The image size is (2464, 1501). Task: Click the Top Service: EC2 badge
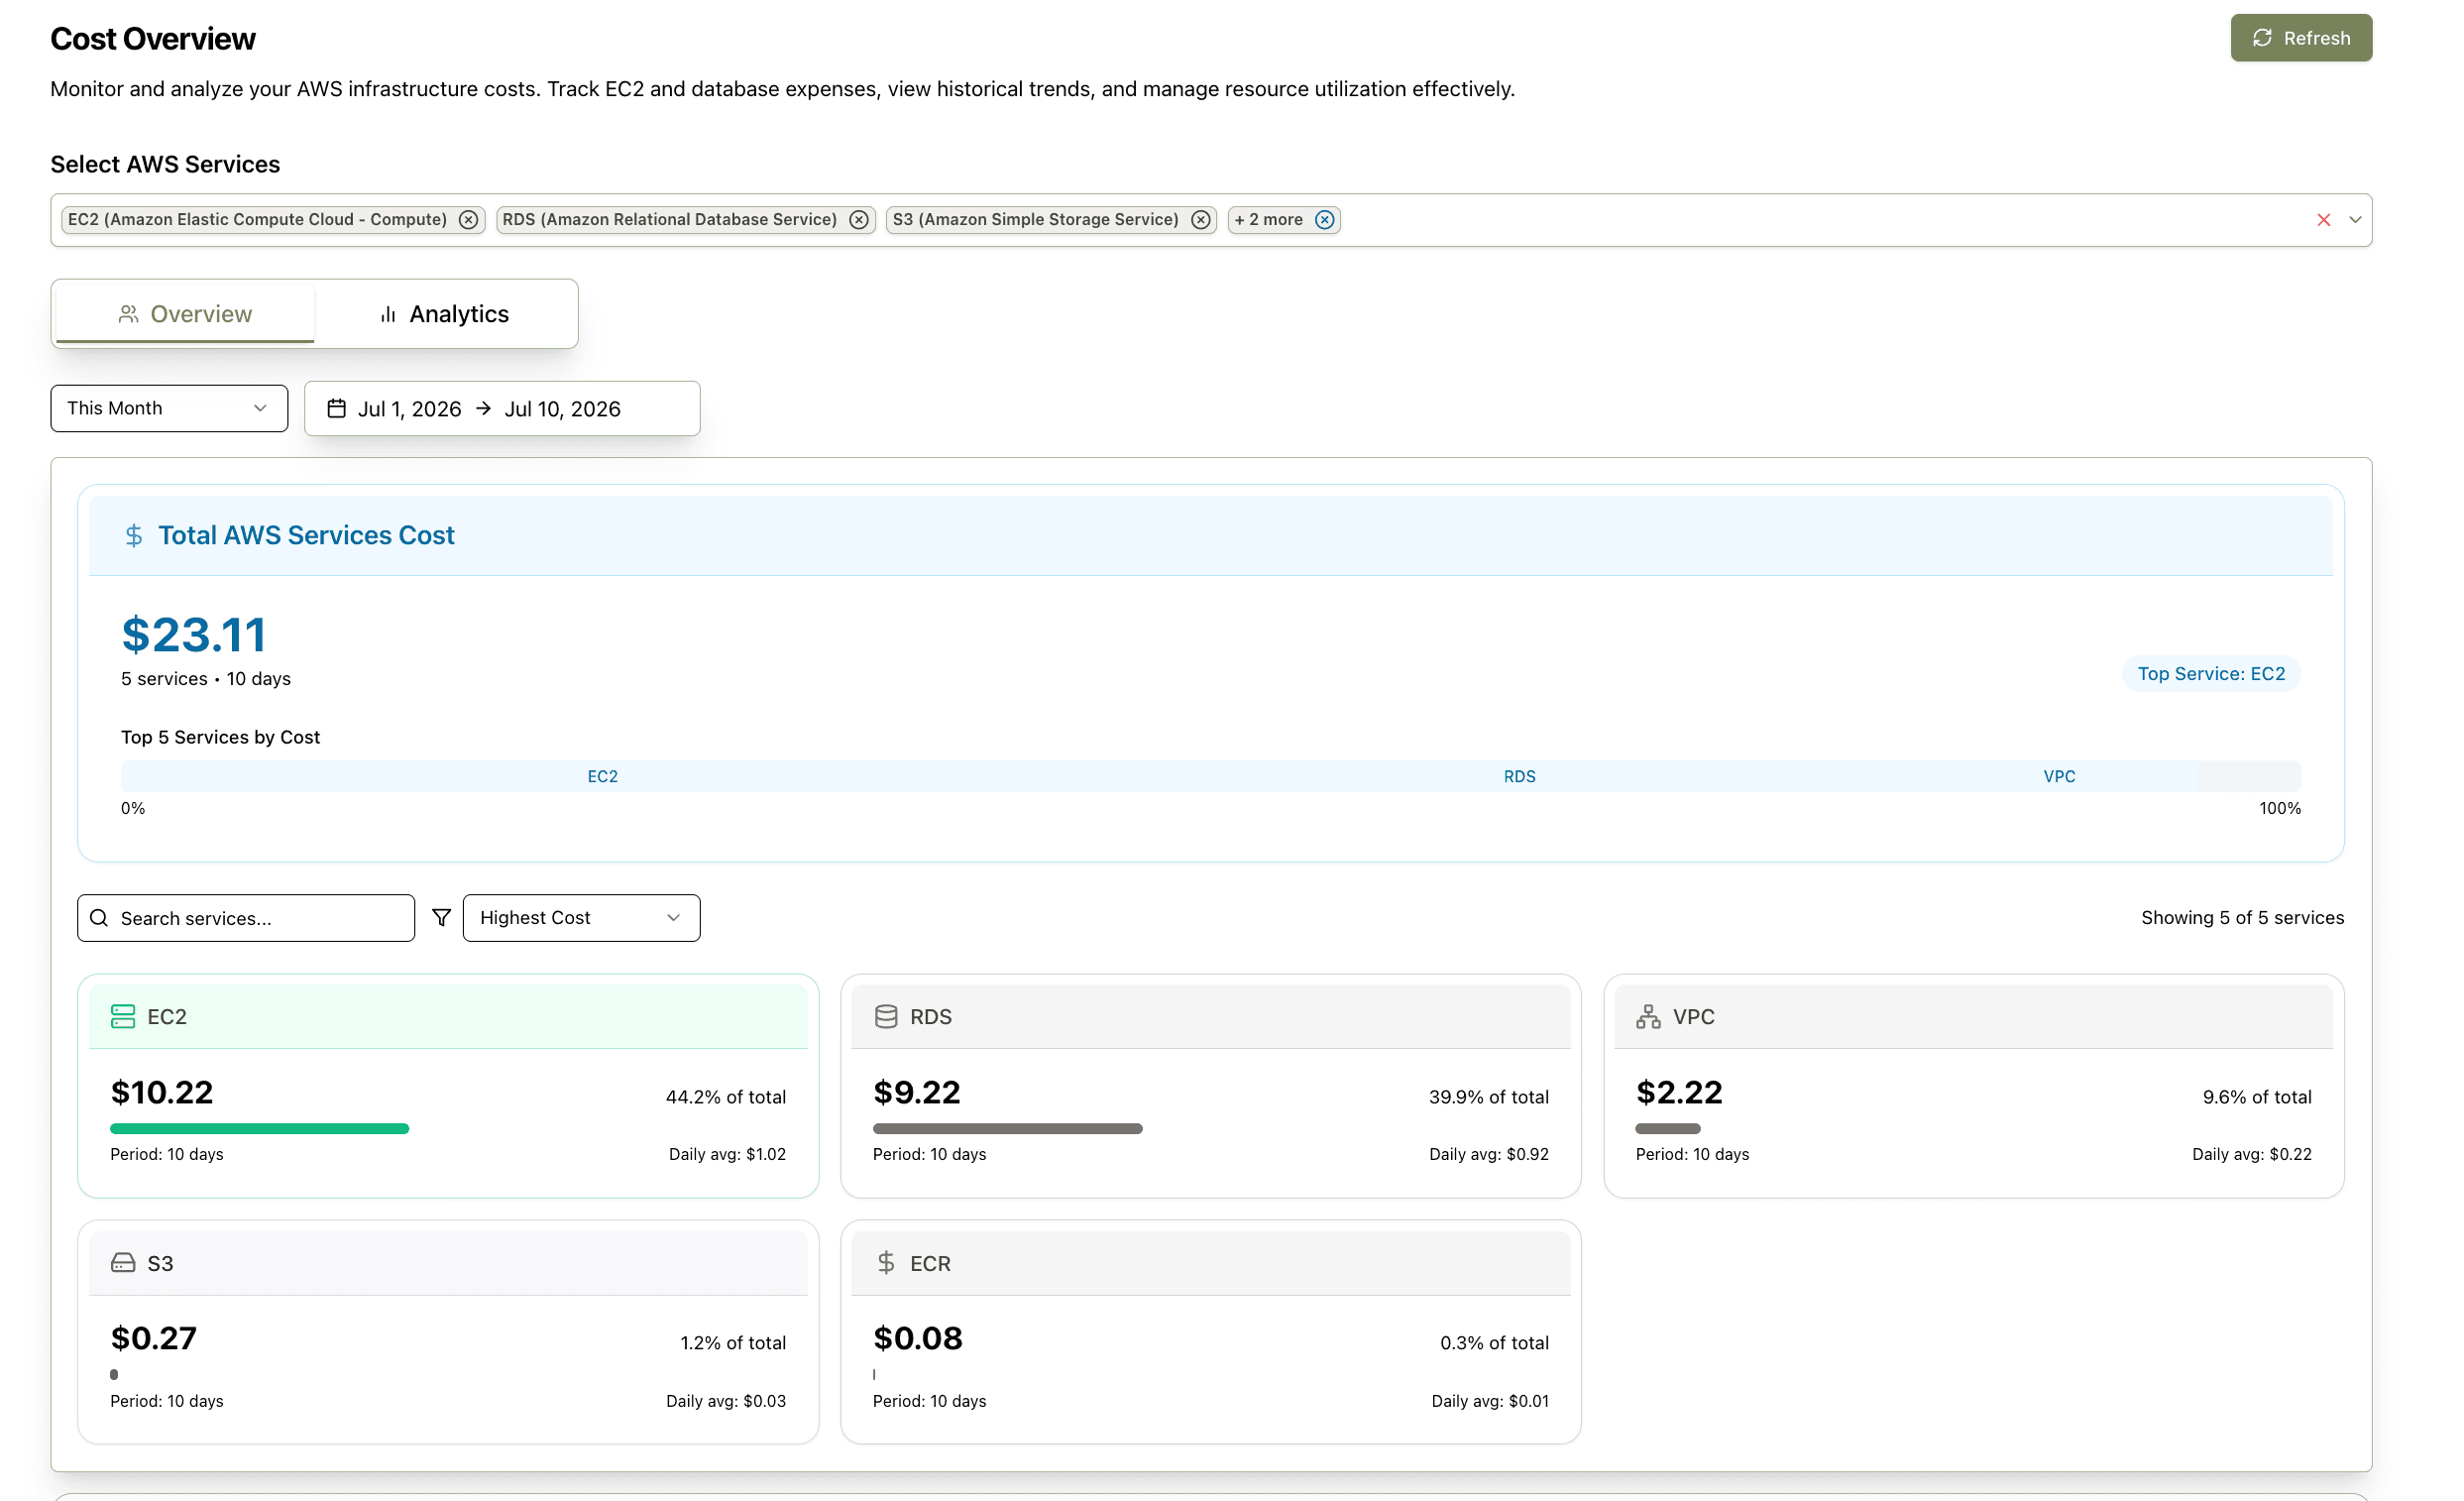(x=2211, y=674)
